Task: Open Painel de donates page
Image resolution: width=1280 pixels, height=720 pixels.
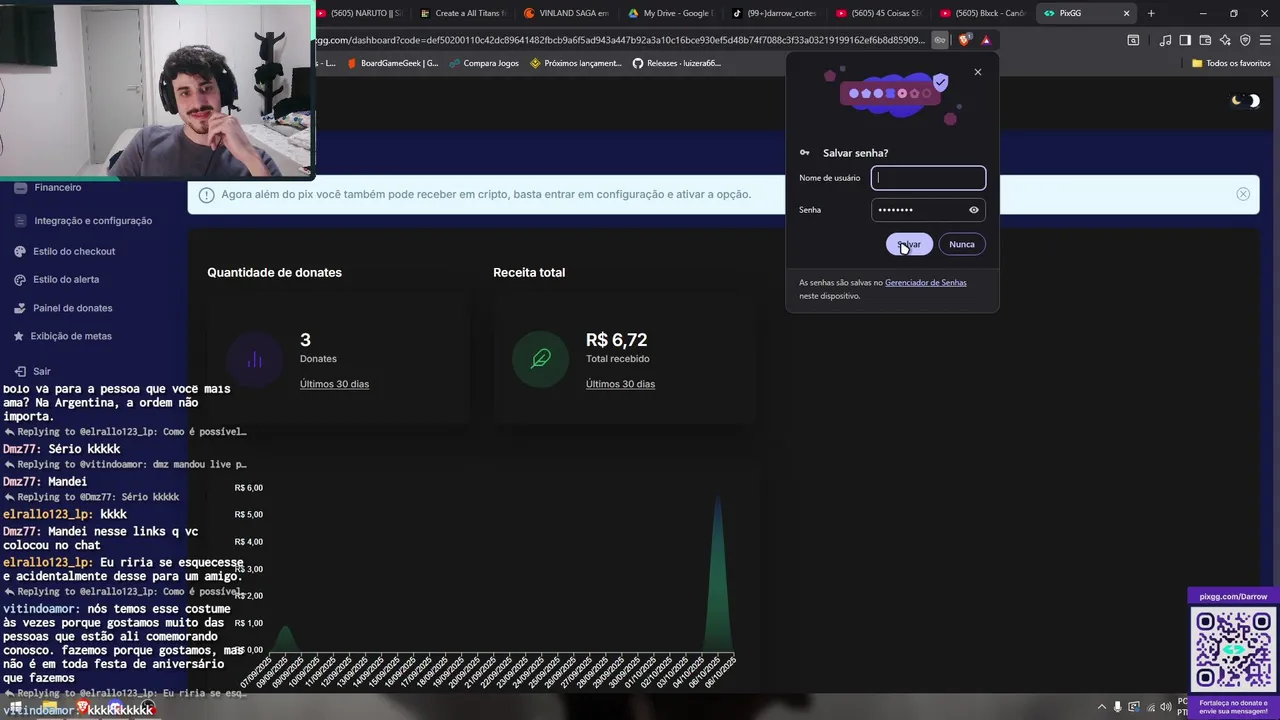Action: pyautogui.click(x=72, y=308)
